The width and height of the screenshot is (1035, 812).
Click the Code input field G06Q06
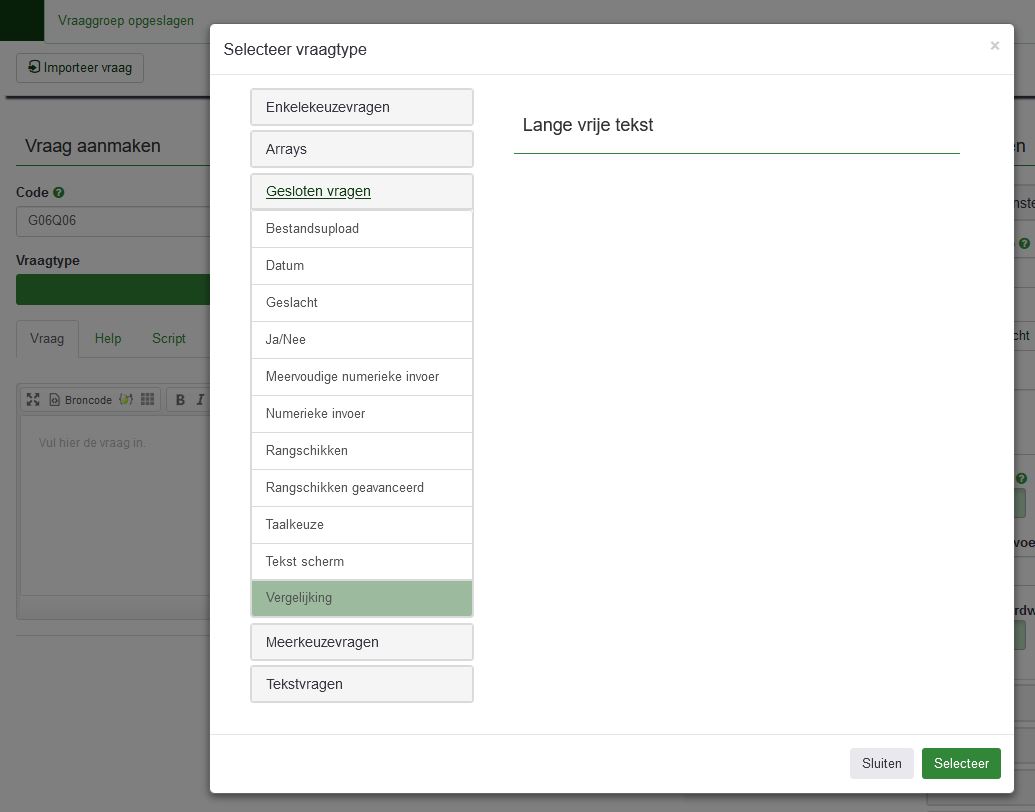[112, 221]
